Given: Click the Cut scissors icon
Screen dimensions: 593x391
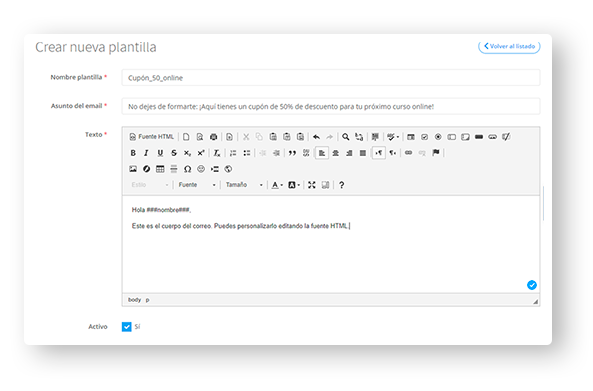Looking at the screenshot, I should point(246,137).
